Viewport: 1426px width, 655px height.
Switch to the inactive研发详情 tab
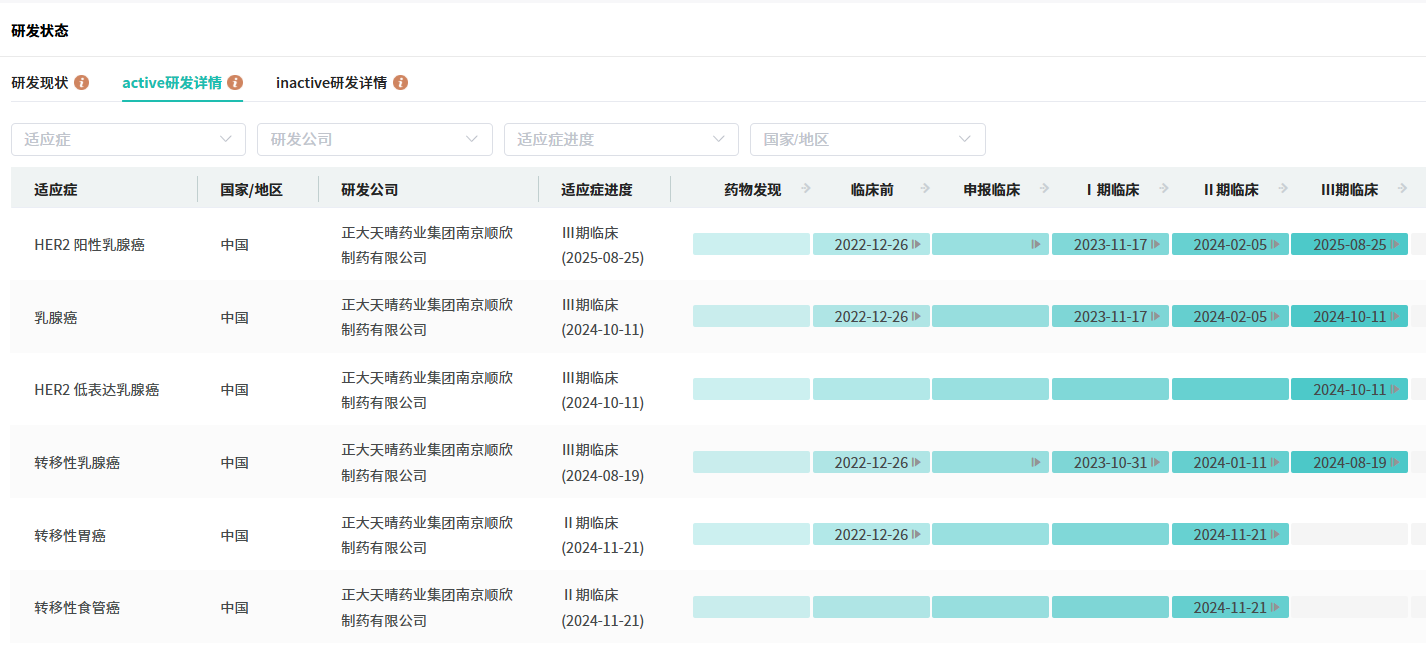331,82
